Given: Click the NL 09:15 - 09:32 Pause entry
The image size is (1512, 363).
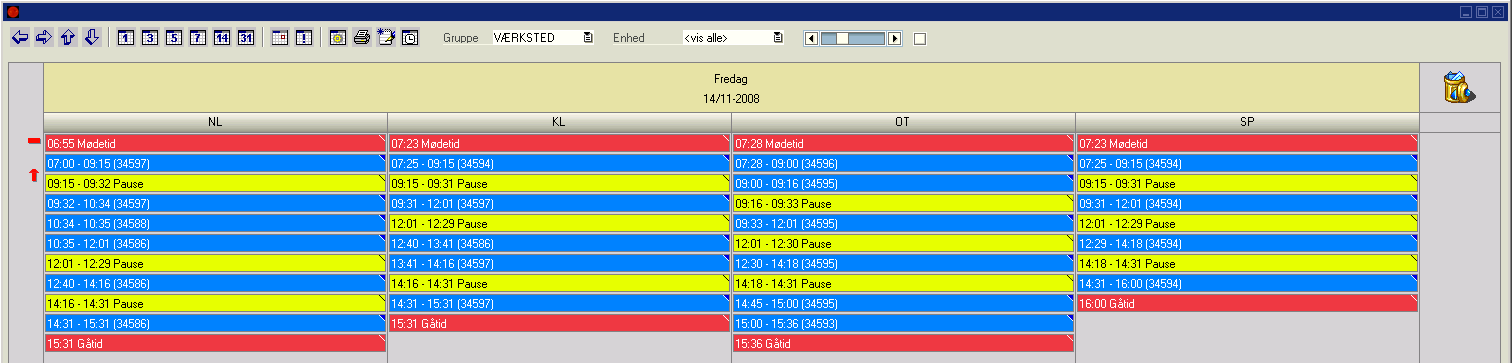Looking at the screenshot, I should click(x=215, y=183).
